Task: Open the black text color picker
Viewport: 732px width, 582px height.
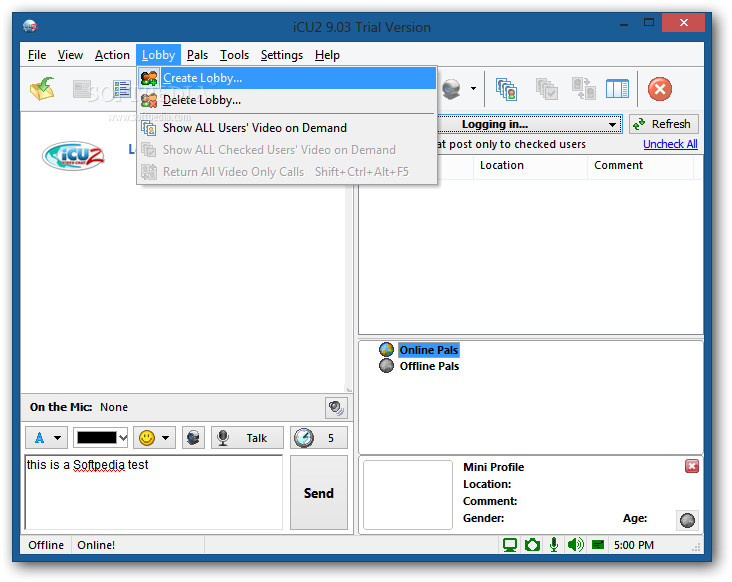Action: (x=100, y=438)
